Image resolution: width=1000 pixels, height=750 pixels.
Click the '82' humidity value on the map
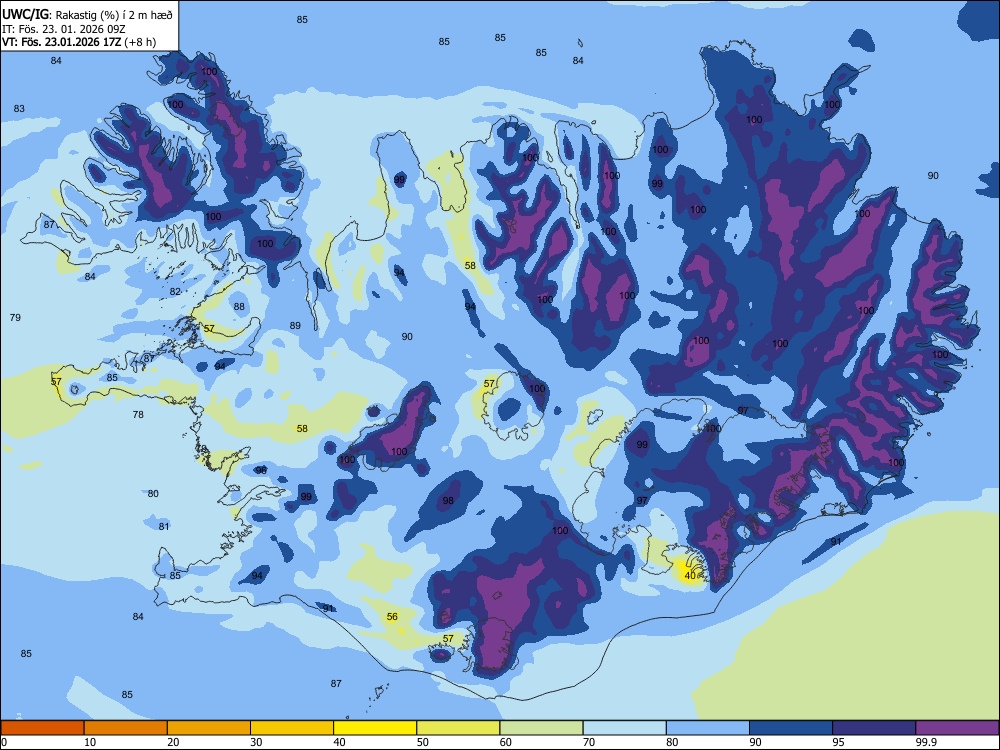[x=175, y=291]
